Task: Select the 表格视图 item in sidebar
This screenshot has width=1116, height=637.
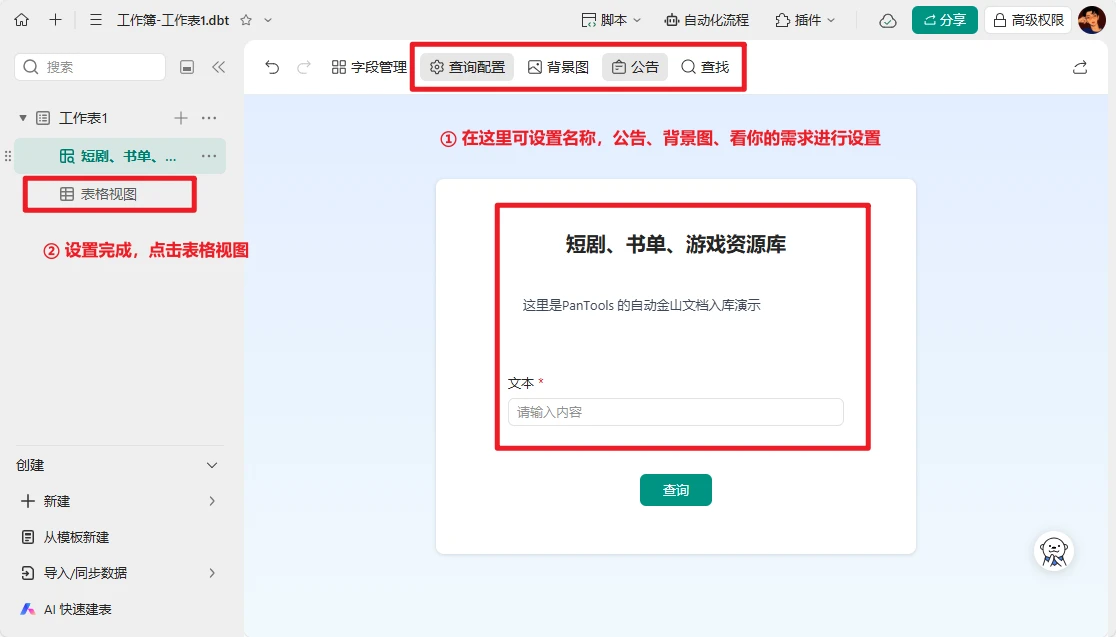Action: [108, 194]
